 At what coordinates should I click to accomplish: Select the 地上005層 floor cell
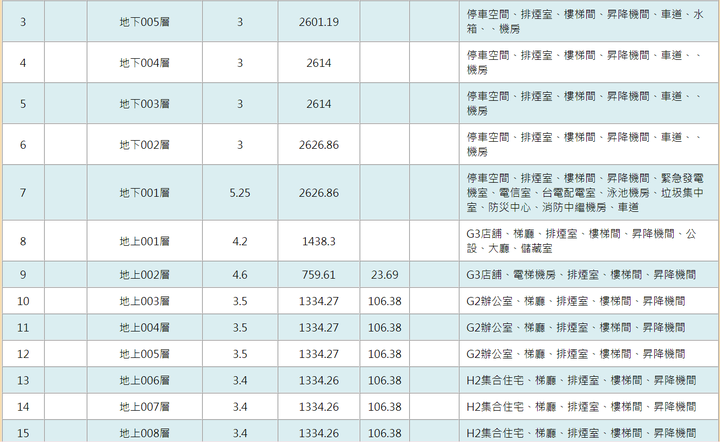point(145,354)
